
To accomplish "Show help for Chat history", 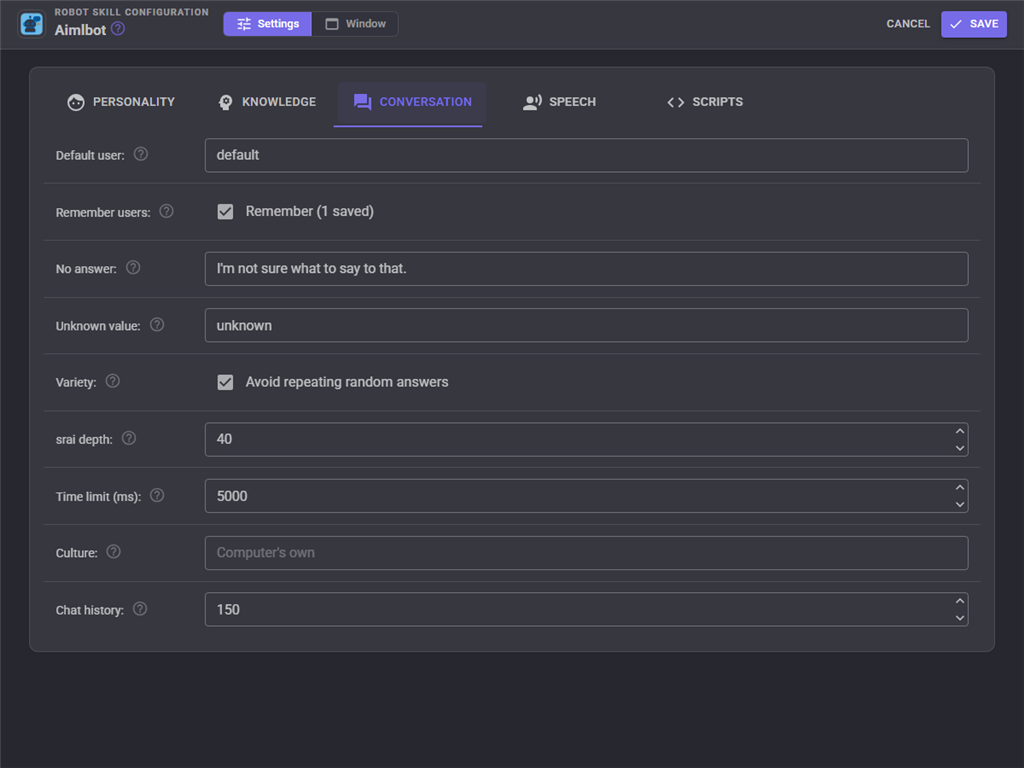I will point(140,609).
